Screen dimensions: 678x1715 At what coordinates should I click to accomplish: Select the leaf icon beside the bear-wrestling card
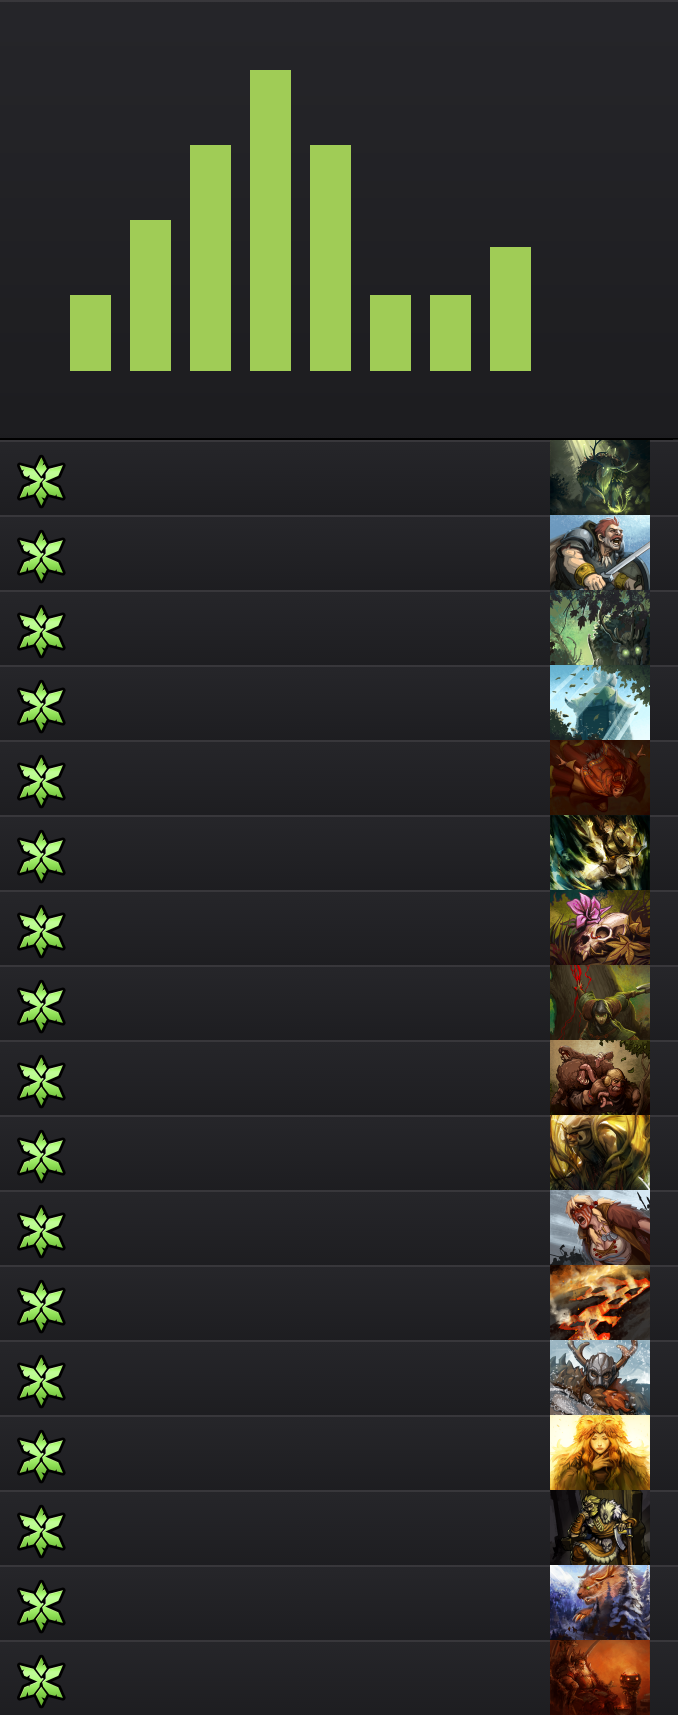click(x=41, y=1081)
